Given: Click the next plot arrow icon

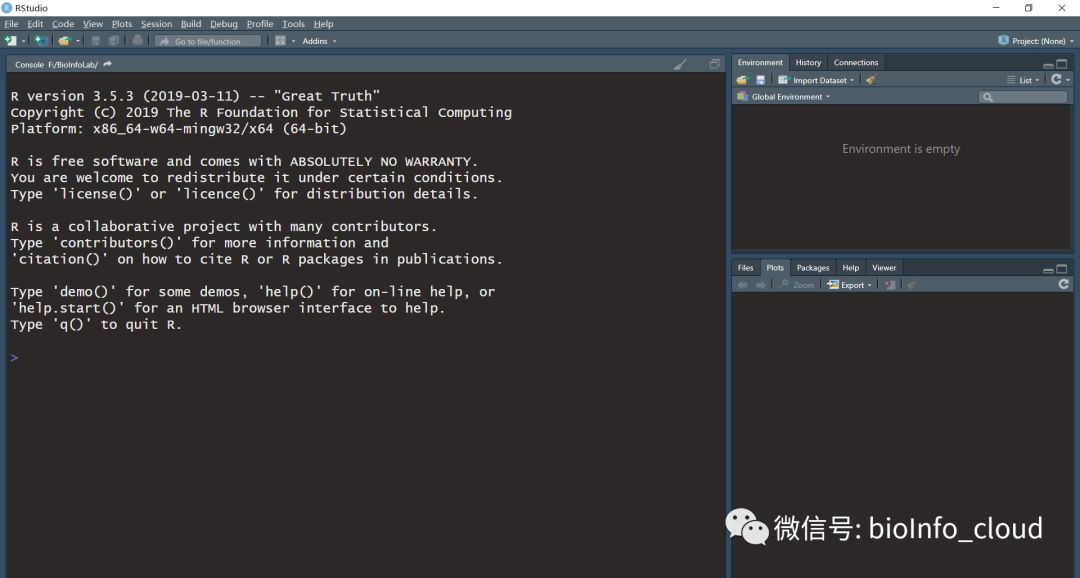Looking at the screenshot, I should point(760,285).
